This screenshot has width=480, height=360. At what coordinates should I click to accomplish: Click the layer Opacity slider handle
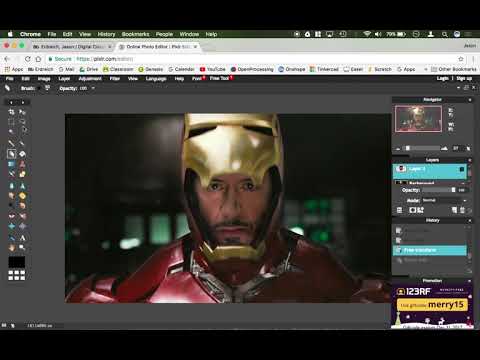(453, 190)
